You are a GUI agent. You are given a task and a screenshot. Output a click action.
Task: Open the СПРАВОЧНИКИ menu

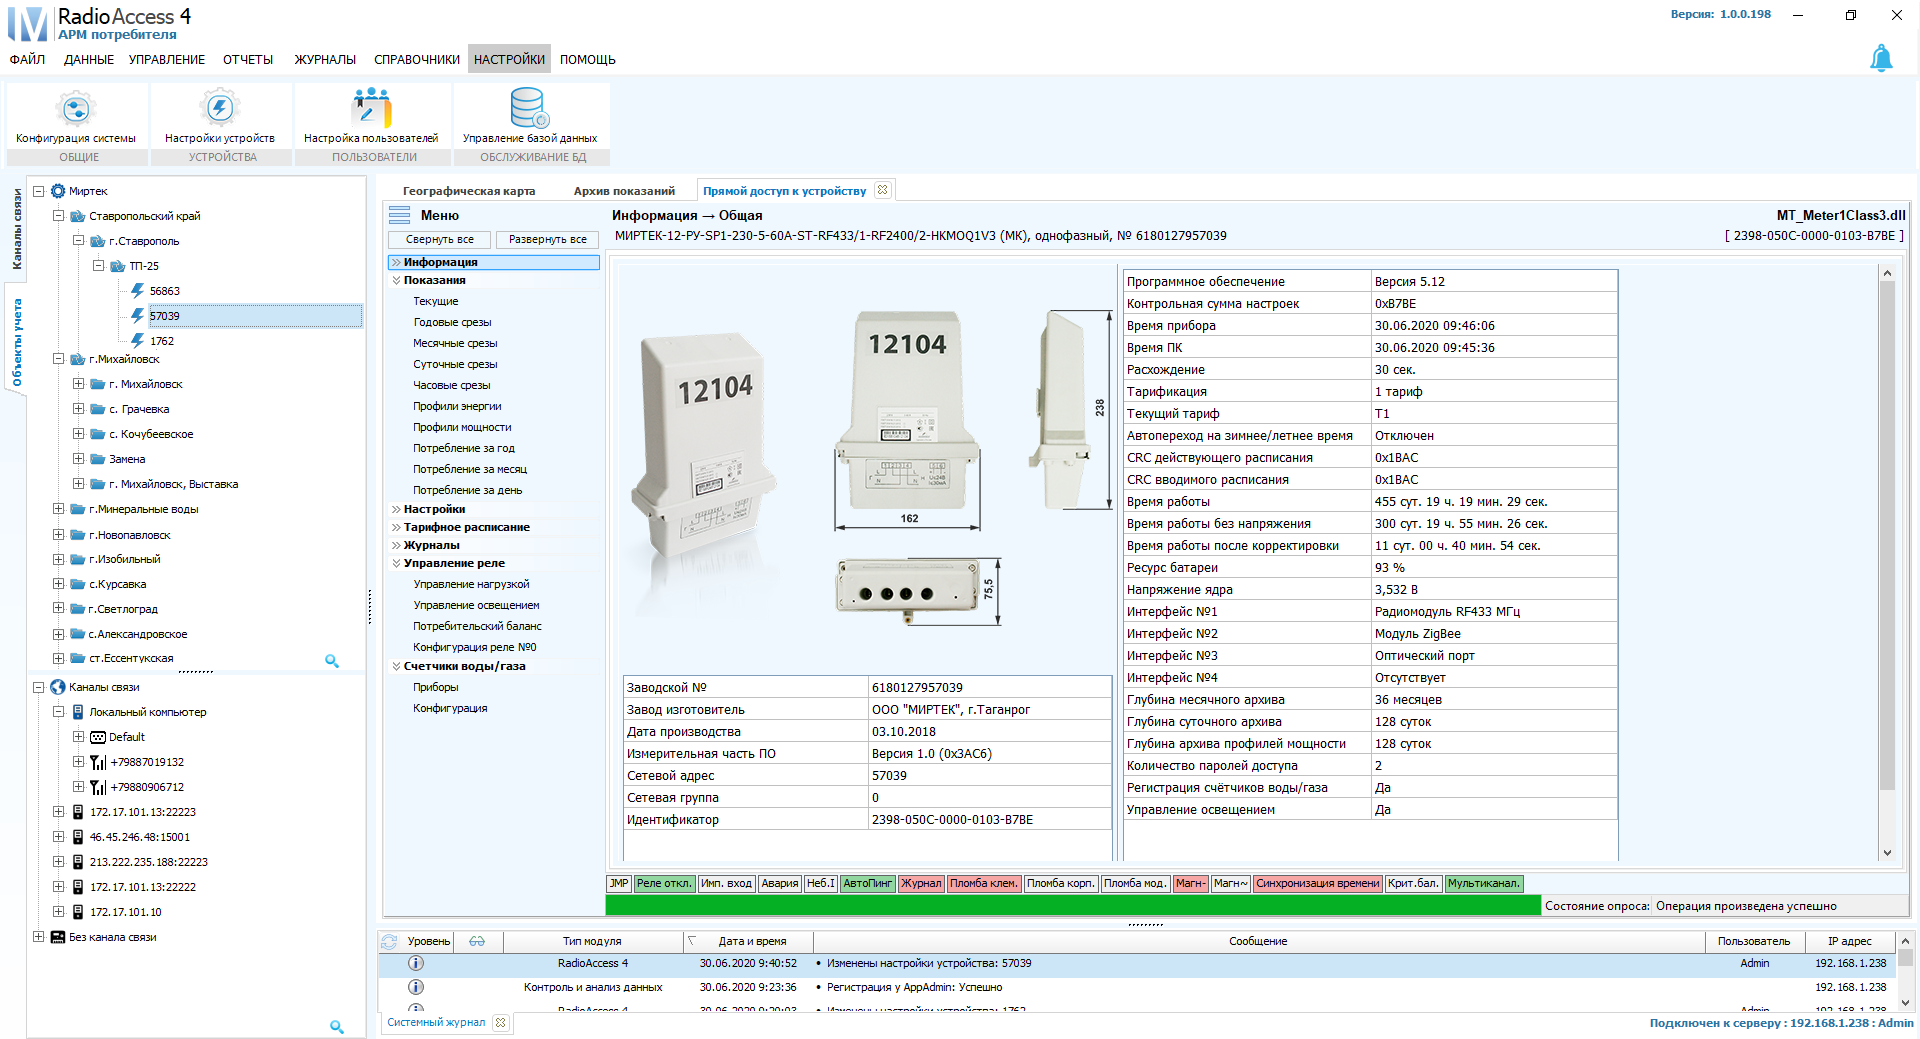417,59
